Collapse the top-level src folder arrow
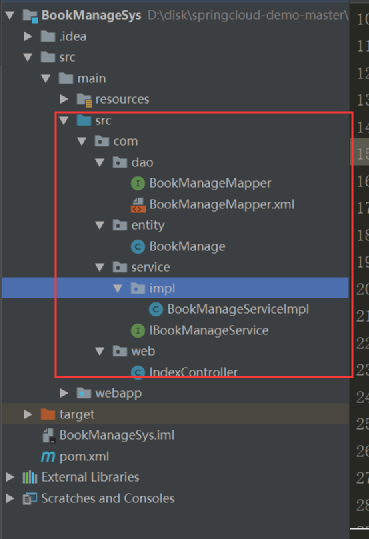Viewport: 369px width, 539px height. coord(28,57)
